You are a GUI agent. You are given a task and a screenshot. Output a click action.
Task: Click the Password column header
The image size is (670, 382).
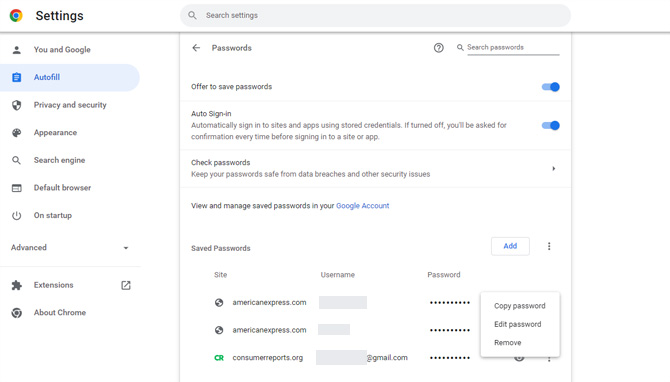coord(444,275)
